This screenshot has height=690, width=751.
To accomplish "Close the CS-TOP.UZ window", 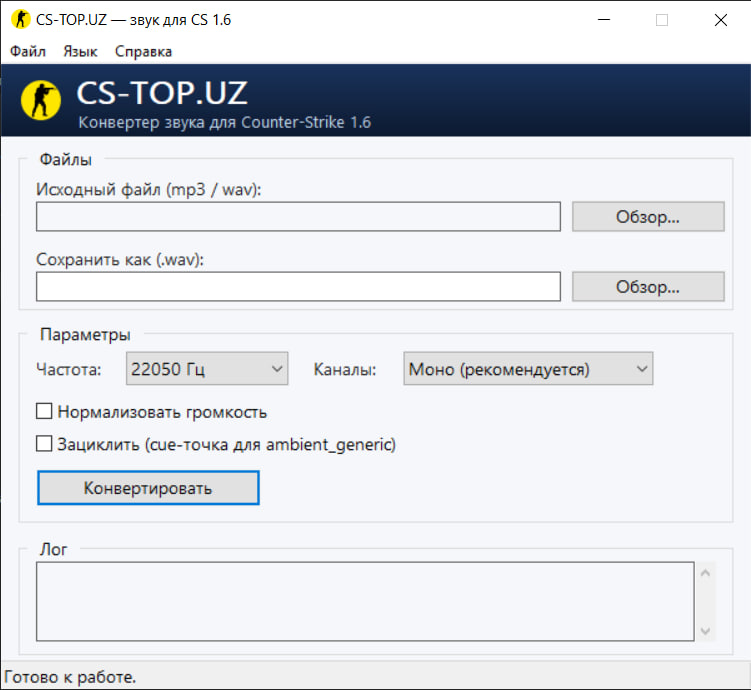I will (x=720, y=20).
